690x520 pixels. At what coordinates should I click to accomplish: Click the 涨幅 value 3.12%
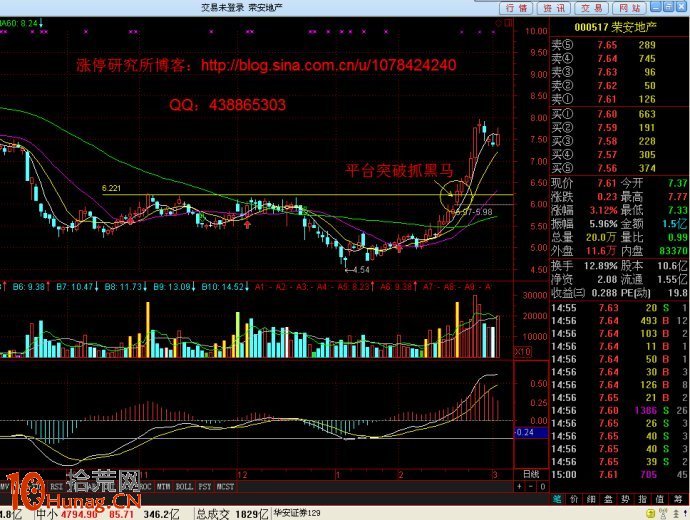[x=603, y=210]
